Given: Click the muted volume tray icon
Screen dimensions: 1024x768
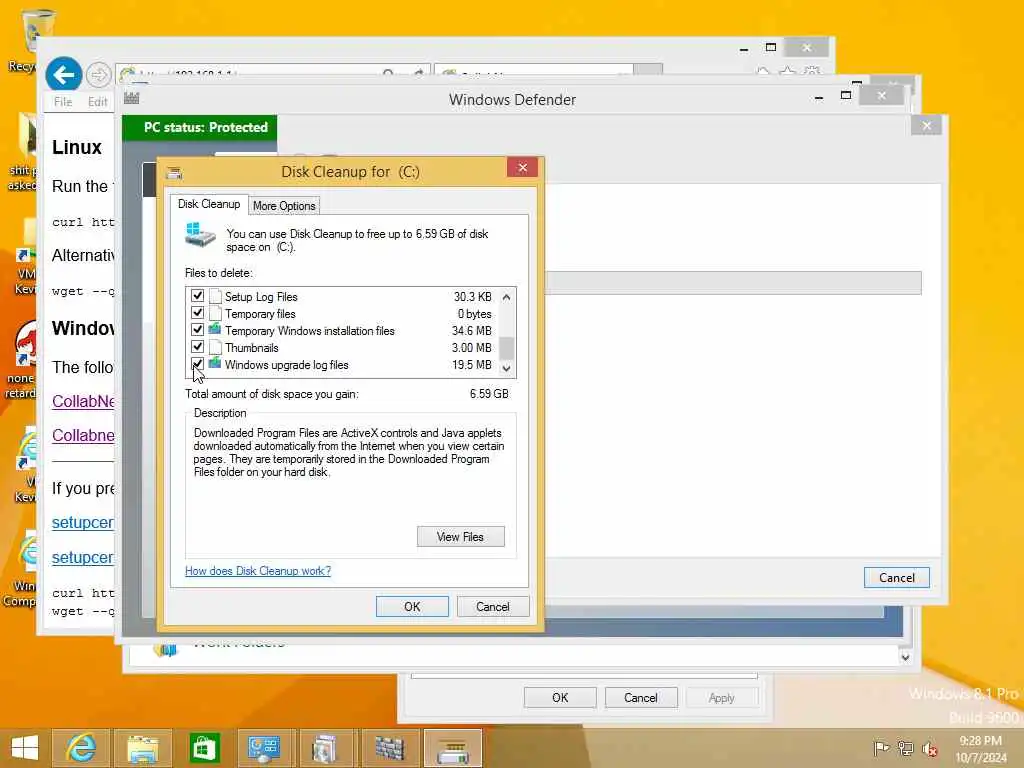Looking at the screenshot, I should pyautogui.click(x=929, y=748).
